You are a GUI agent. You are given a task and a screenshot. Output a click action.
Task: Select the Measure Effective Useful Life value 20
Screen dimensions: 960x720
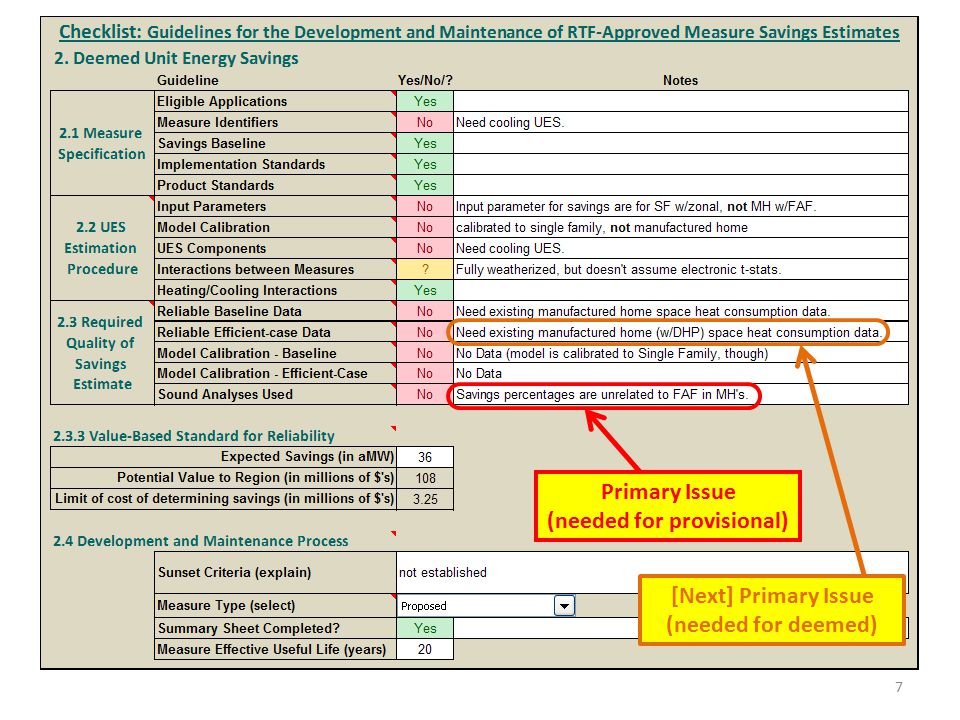coord(425,650)
